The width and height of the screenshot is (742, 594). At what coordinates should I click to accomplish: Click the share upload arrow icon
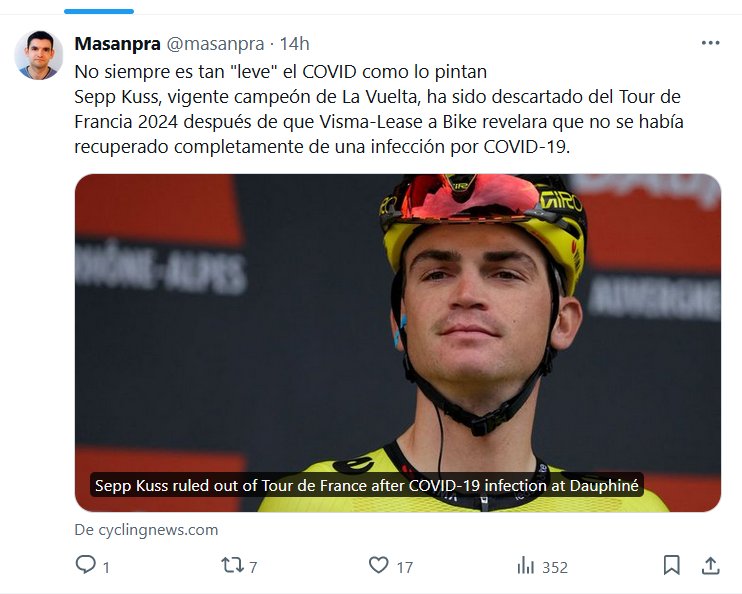(710, 566)
